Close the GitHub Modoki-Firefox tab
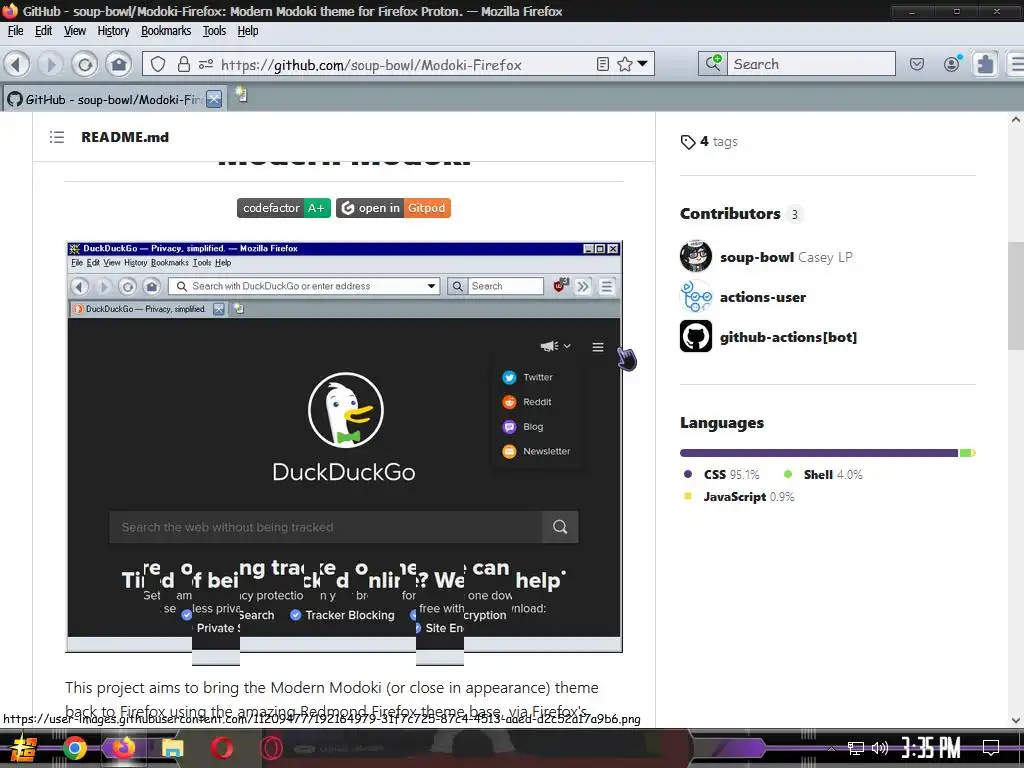Viewport: 1024px width, 768px height. (x=214, y=99)
